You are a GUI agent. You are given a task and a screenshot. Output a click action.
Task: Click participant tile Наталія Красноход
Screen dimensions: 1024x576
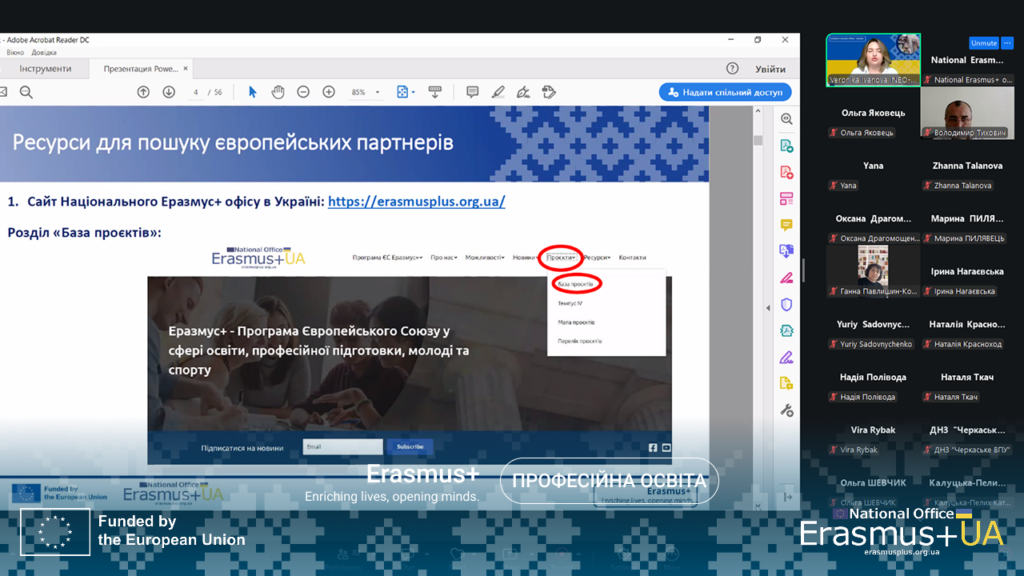point(967,325)
